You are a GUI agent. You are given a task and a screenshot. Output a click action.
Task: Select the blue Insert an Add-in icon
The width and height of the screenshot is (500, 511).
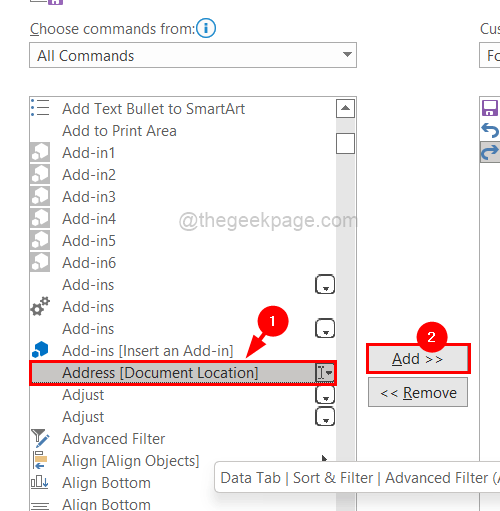40,350
